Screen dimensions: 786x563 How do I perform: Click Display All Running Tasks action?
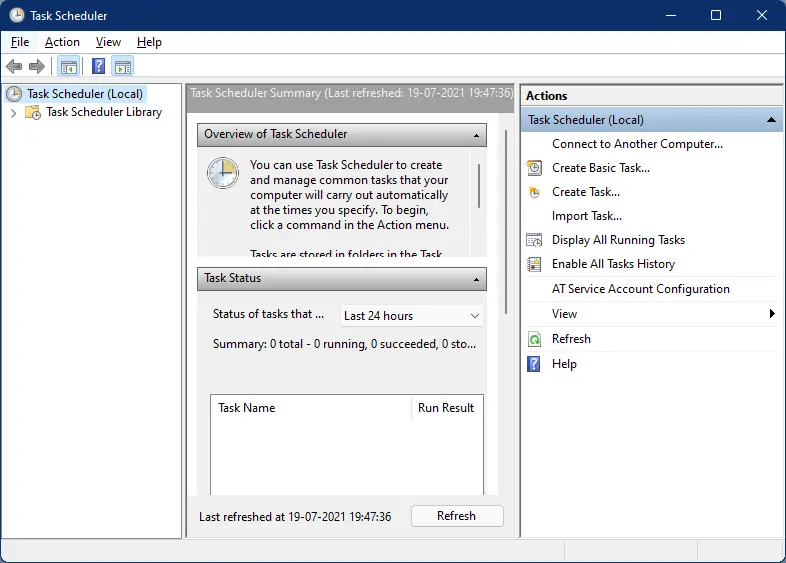618,240
